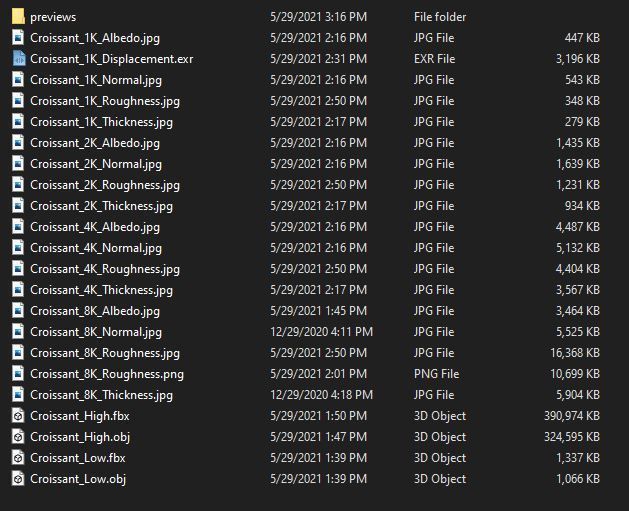Click the Croissant_High.obj 3D object icon
The width and height of the screenshot is (629, 511).
point(18,437)
